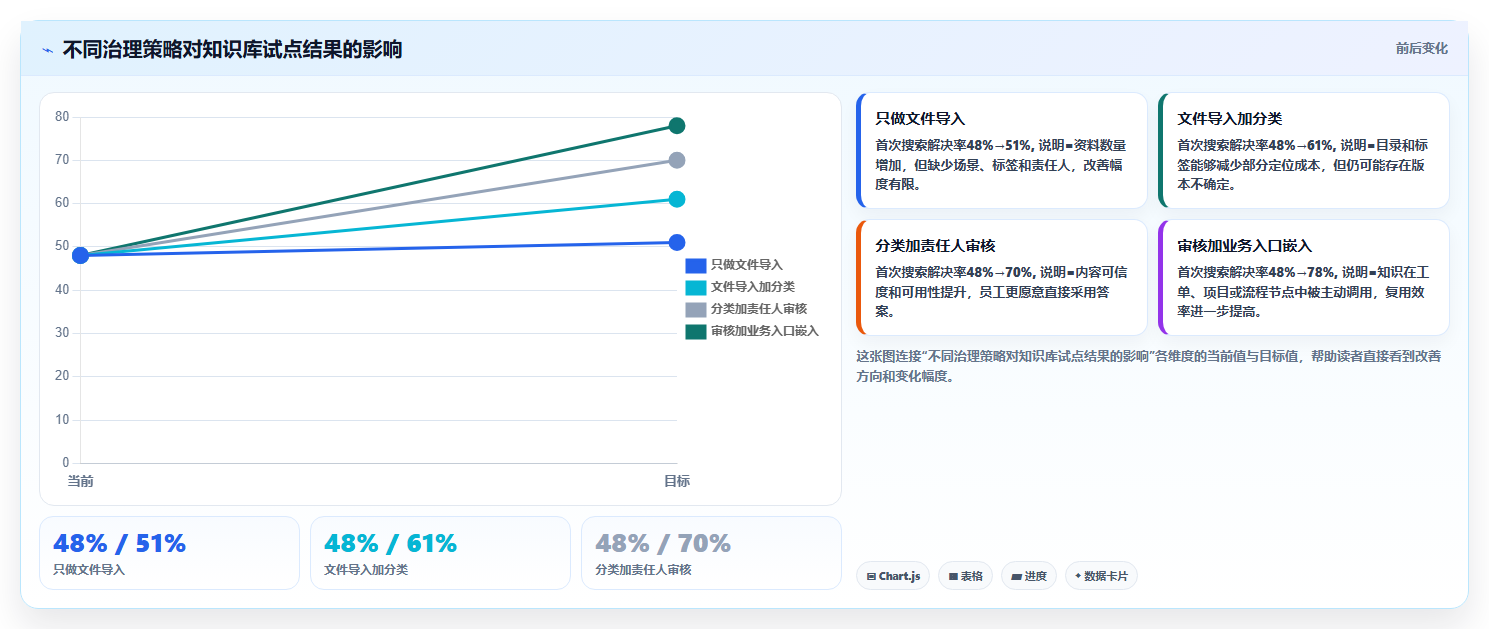The height and width of the screenshot is (629, 1489).
Task: Toggle the 文件导入加分类 legend swatch
Action: pos(695,287)
